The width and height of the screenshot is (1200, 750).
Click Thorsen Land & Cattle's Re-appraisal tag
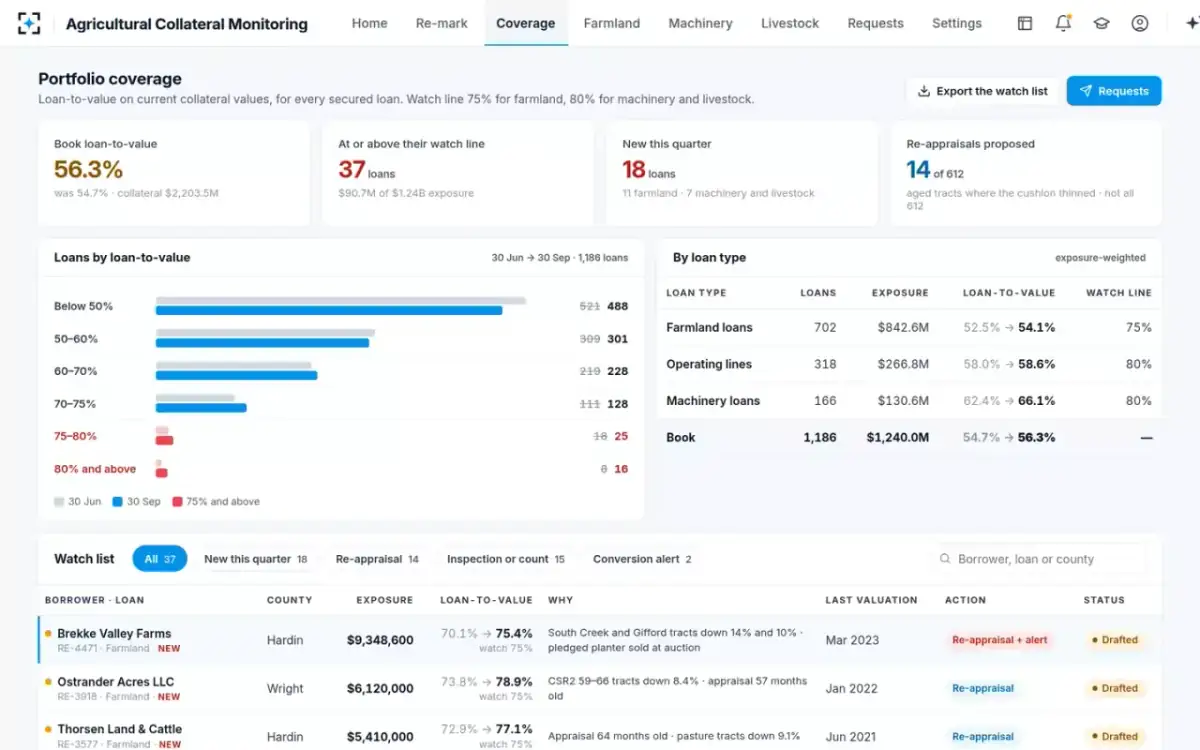click(983, 736)
